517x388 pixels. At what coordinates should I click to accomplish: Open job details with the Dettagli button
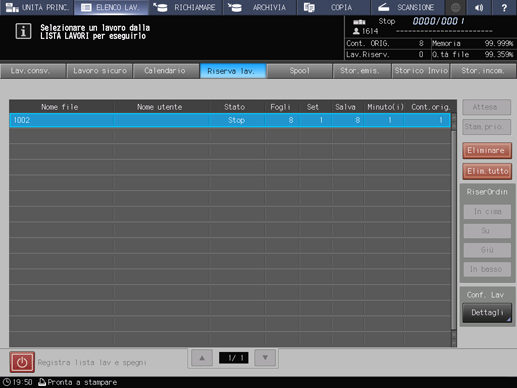click(x=487, y=313)
